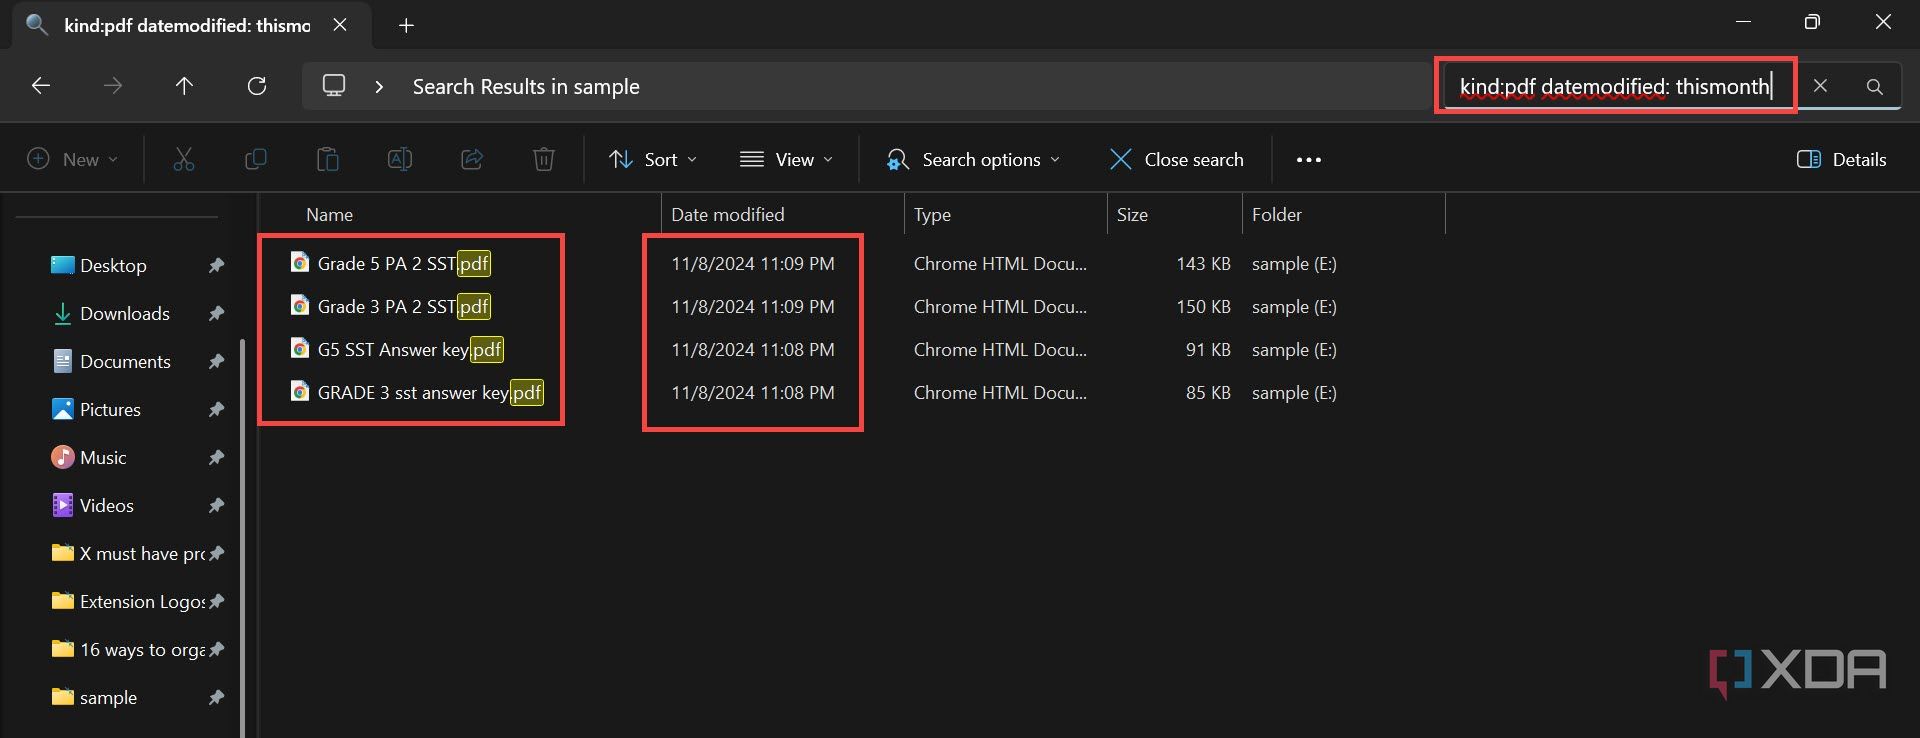Close the search results tab
1920x738 pixels.
340,25
